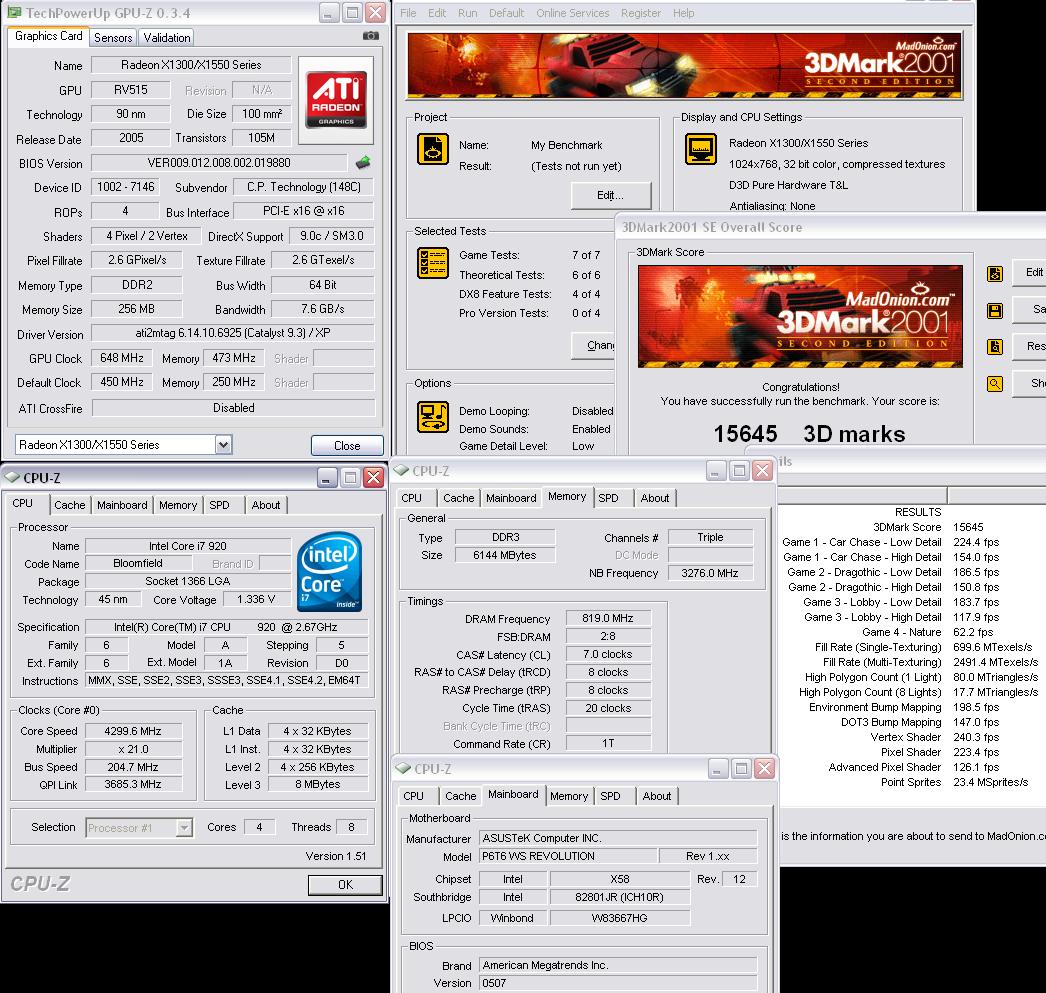Open the graphics card selector dropdown in GPU-Z
1046x993 pixels.
pos(223,444)
